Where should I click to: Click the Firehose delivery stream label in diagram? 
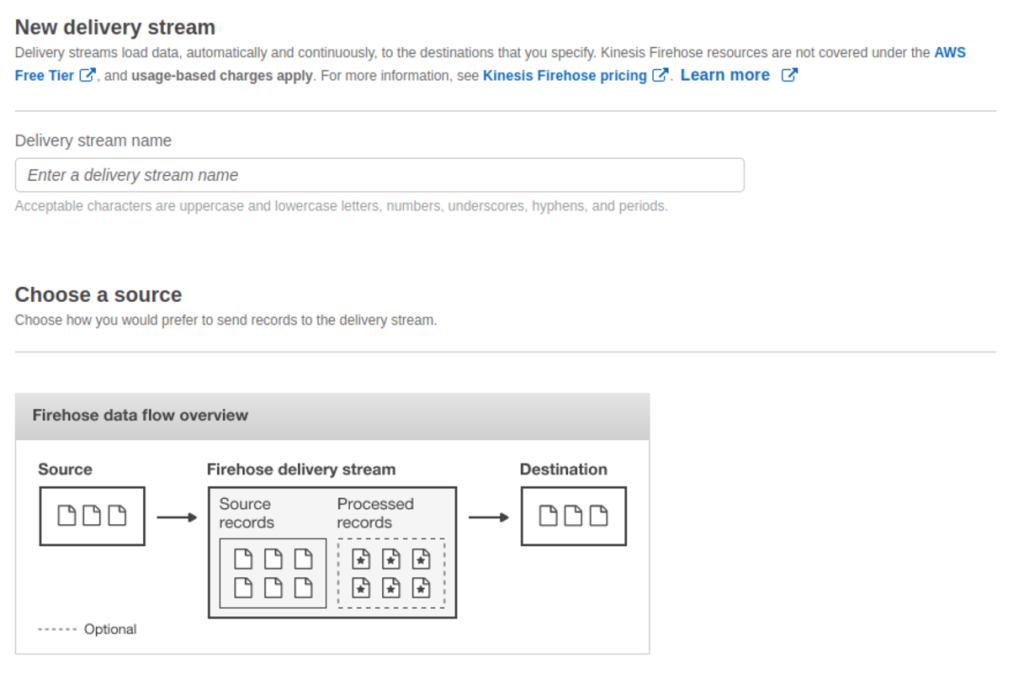301,469
